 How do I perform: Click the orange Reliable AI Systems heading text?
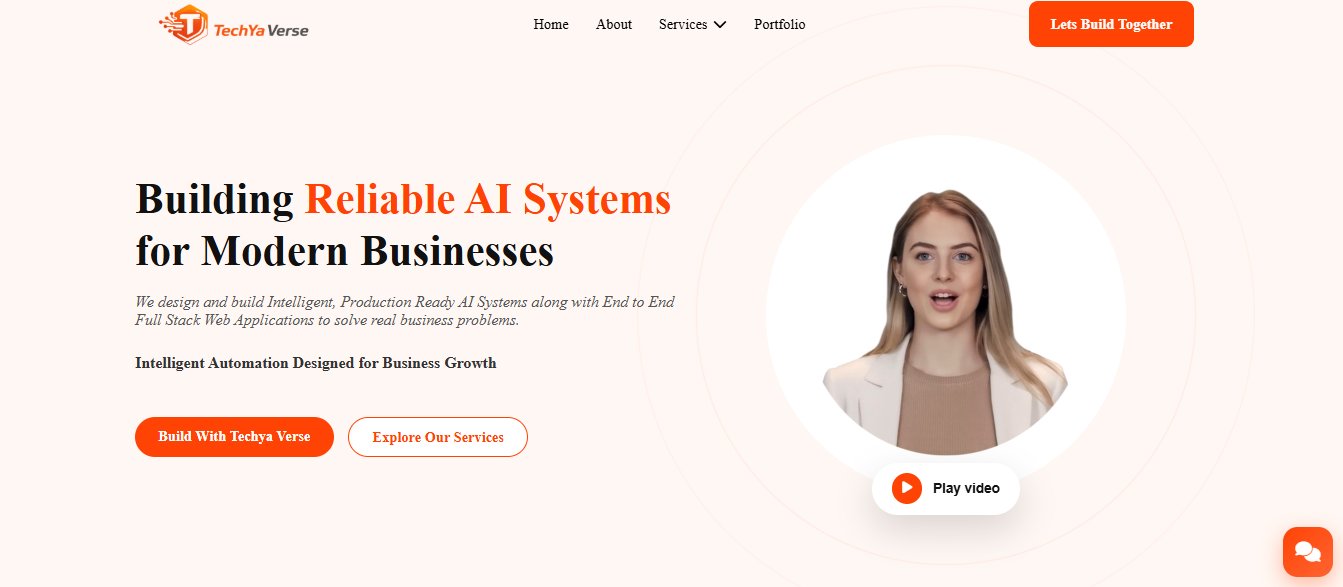click(x=488, y=199)
